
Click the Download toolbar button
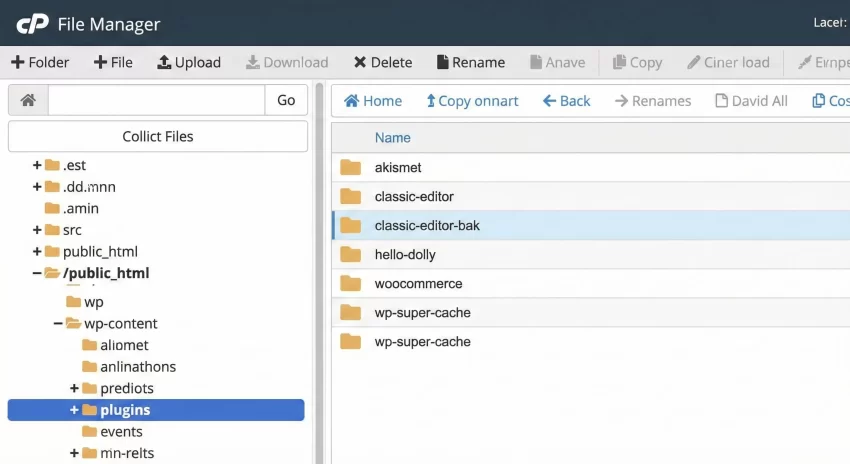click(x=287, y=62)
